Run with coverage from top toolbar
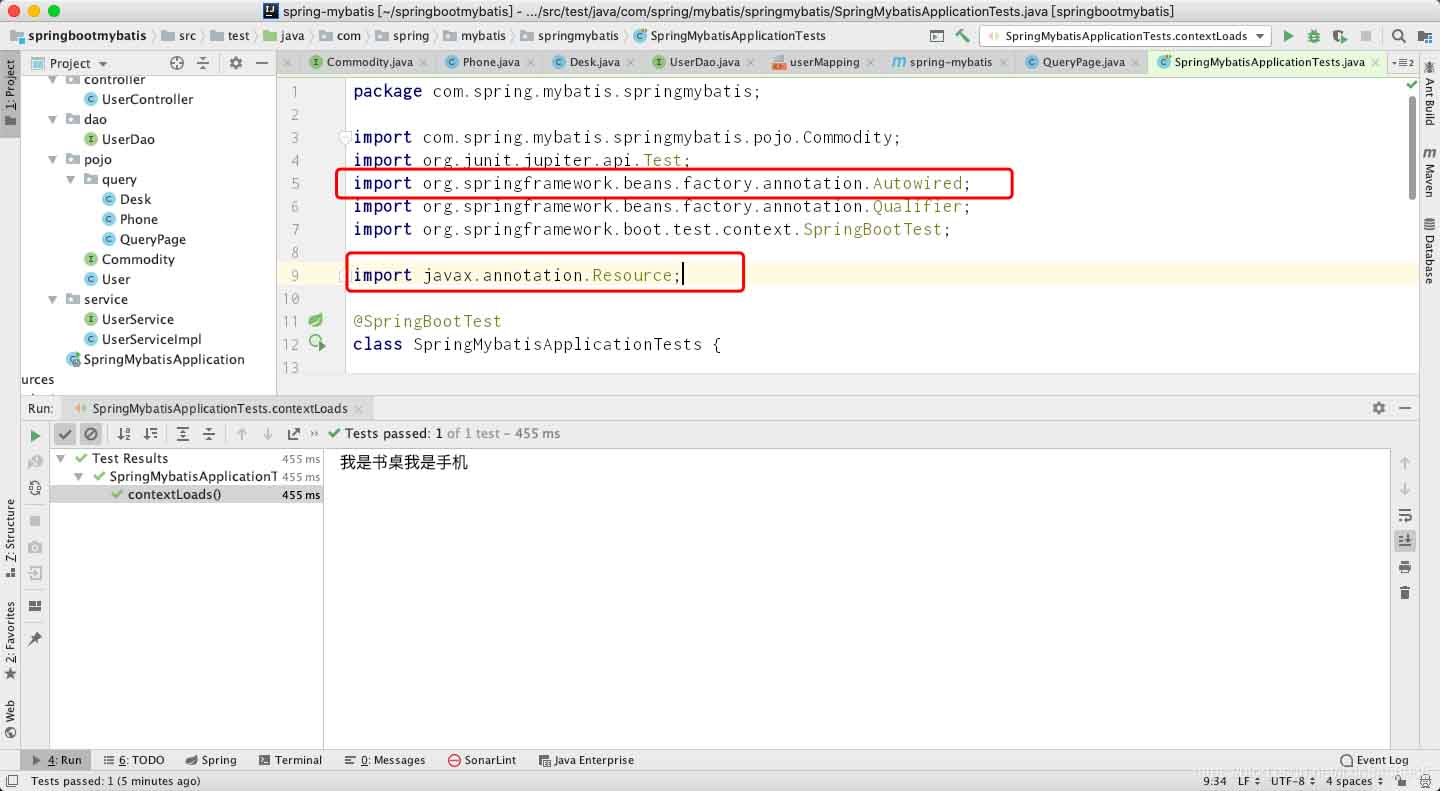 [x=1340, y=36]
